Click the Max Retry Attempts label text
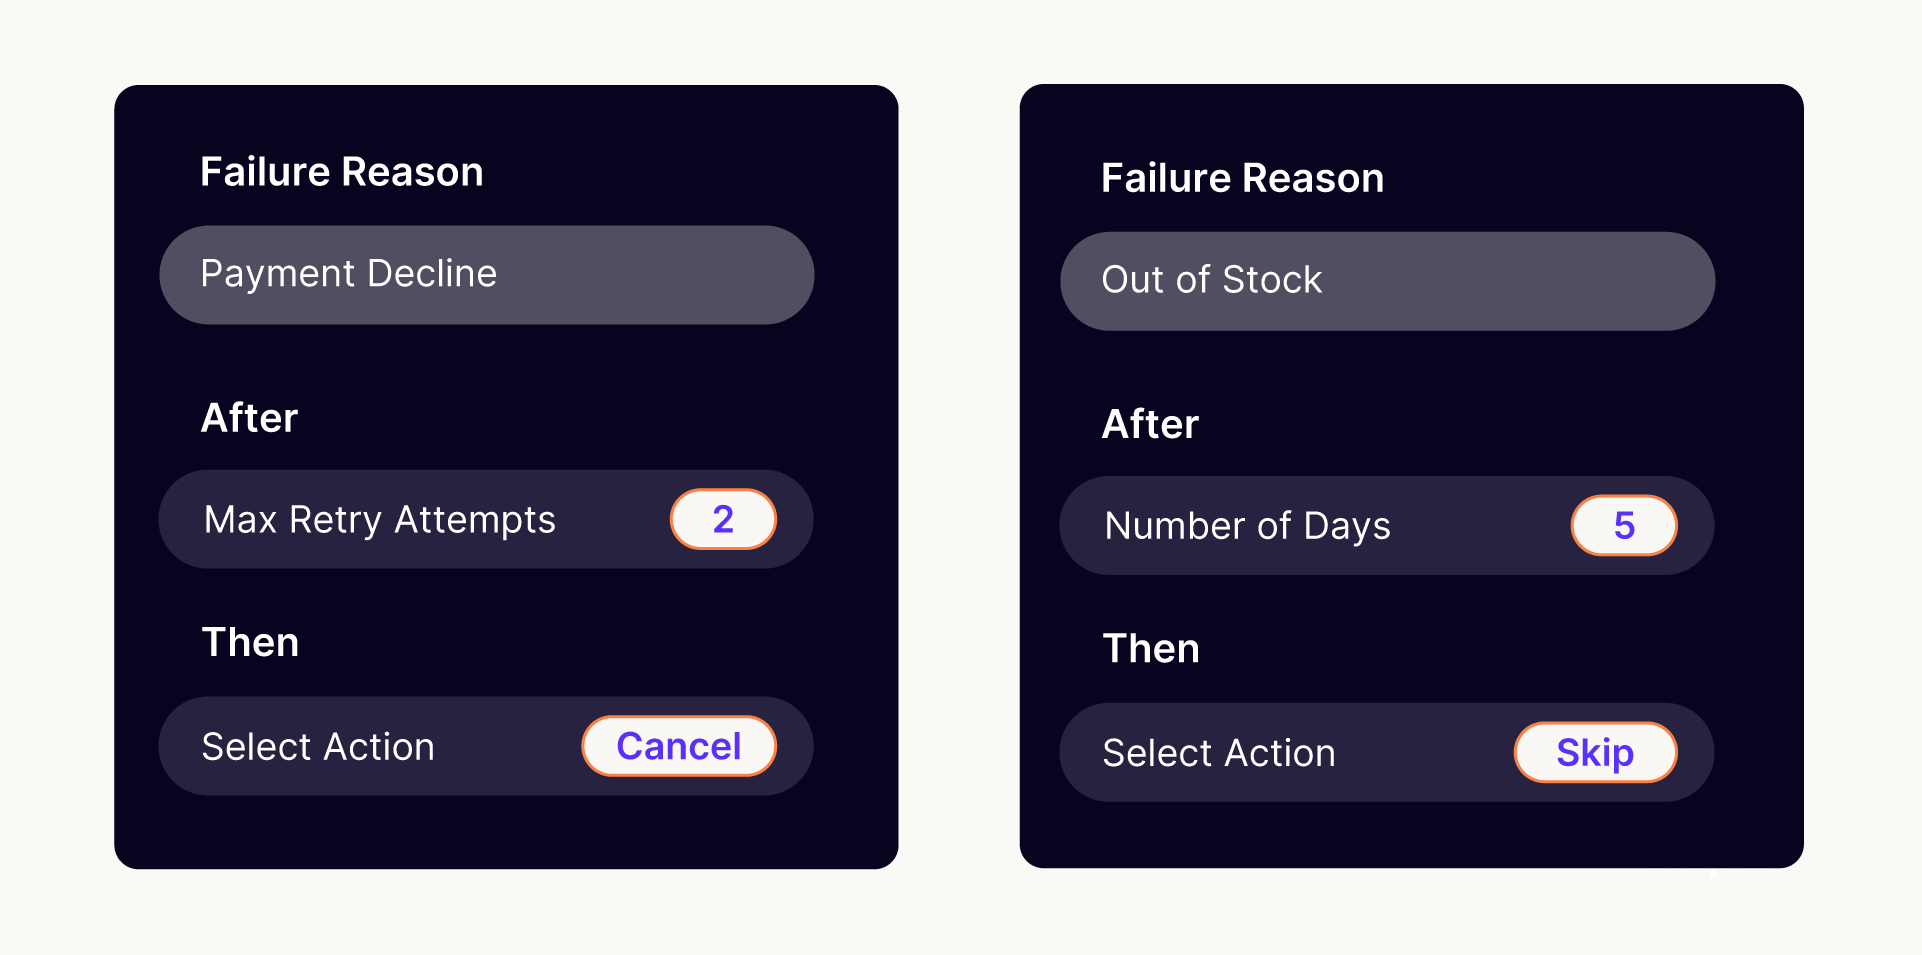 pyautogui.click(x=380, y=520)
